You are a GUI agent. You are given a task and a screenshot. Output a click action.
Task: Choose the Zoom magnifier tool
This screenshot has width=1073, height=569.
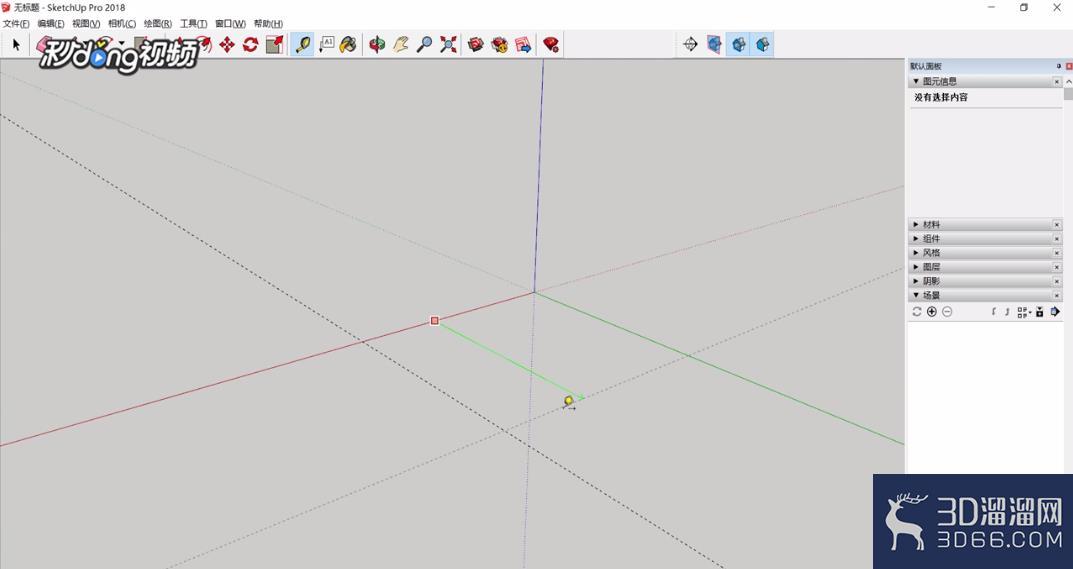[x=425, y=45]
